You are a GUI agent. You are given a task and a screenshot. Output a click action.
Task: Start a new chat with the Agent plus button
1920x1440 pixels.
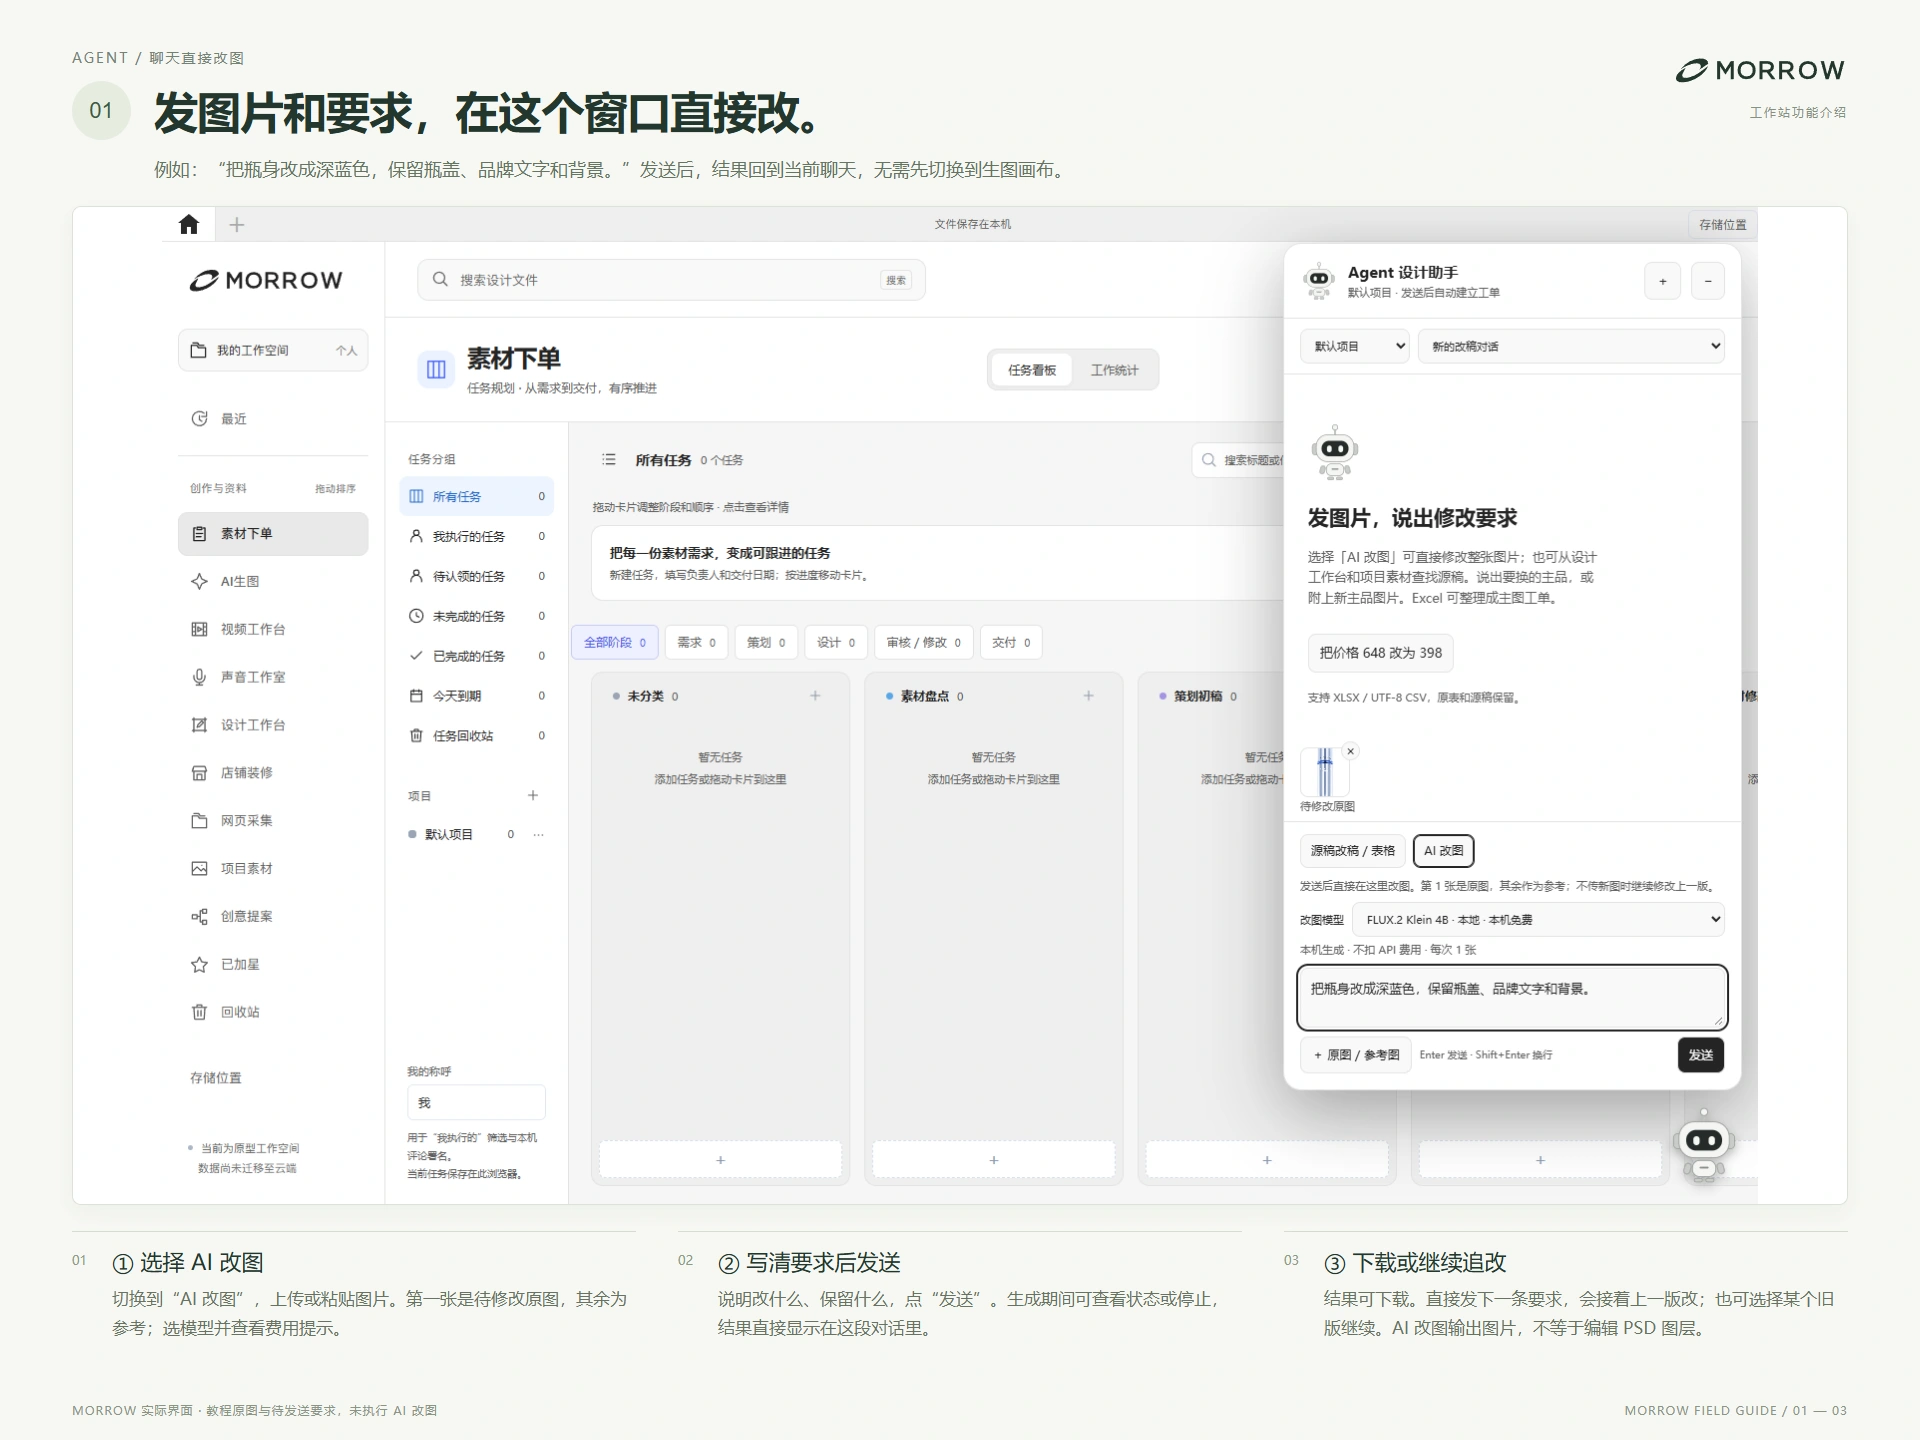coord(1662,282)
